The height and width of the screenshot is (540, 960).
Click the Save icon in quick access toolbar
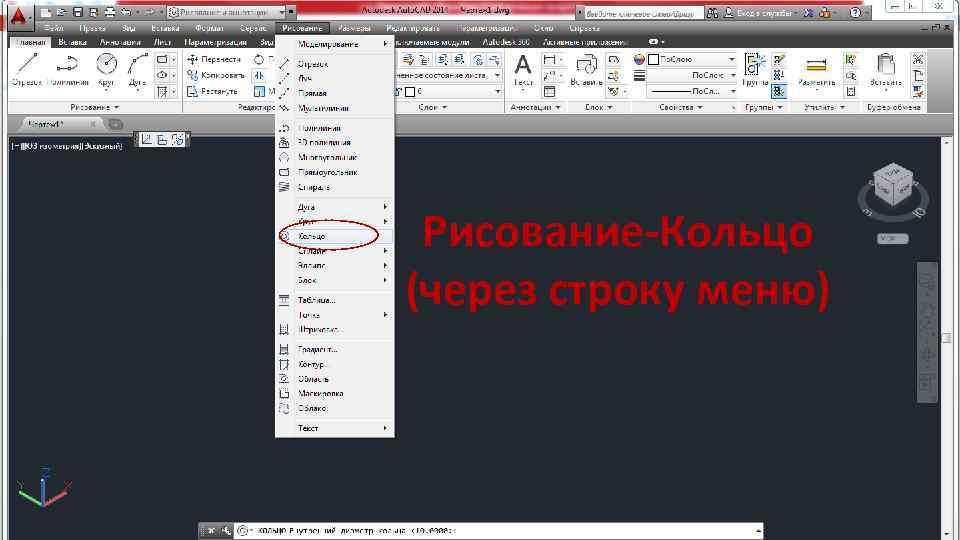click(78, 12)
